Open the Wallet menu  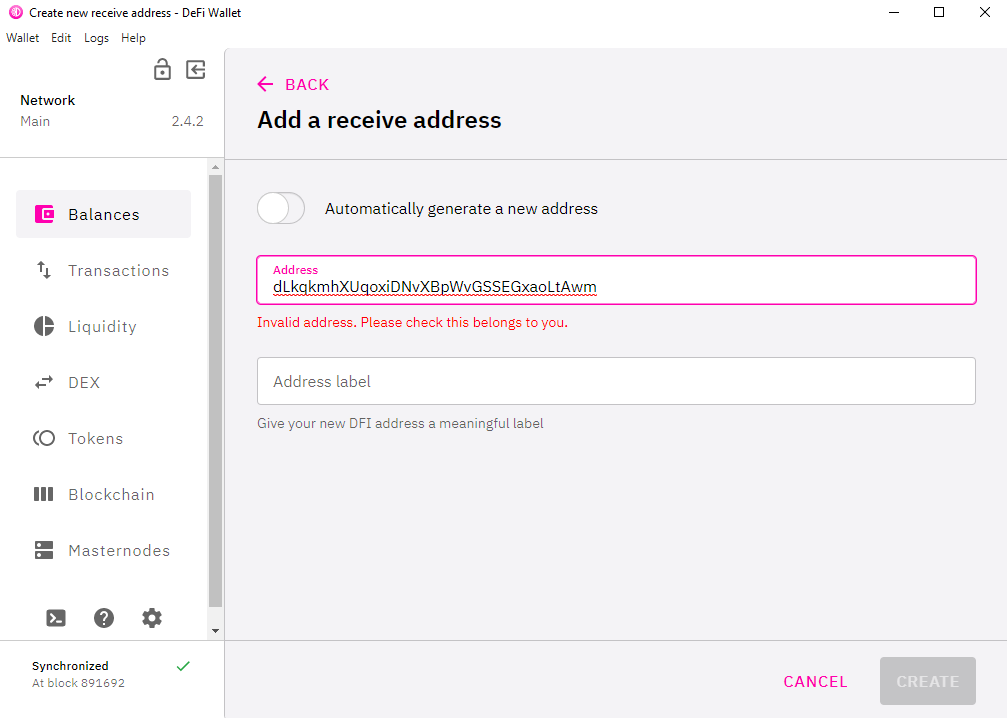click(x=22, y=38)
